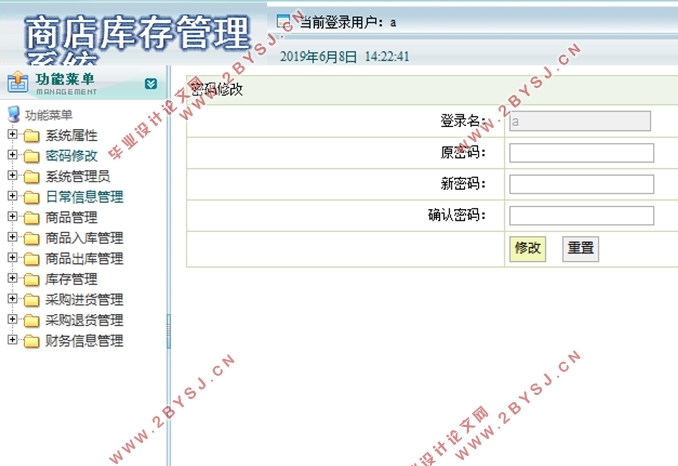Click the 功能菜单 header management icon
Viewport: 678px width, 466px height.
pyautogui.click(x=18, y=82)
